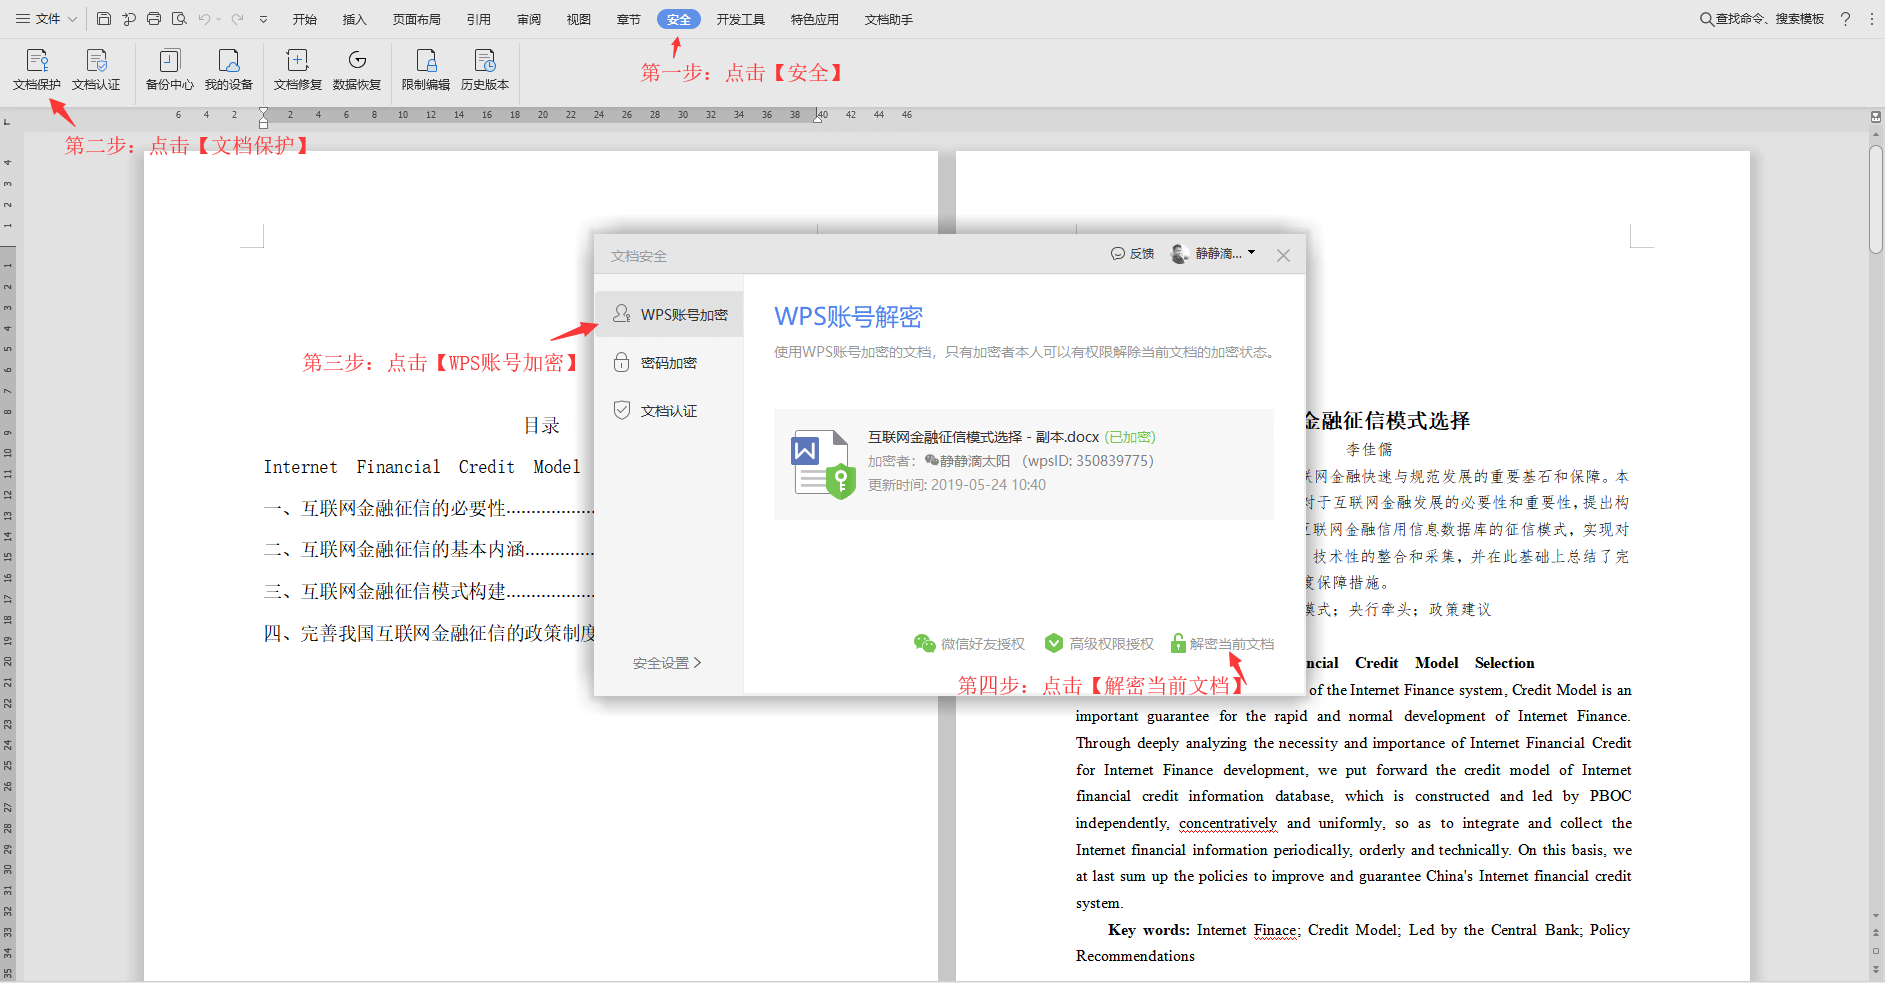
Task: Click the right indent marker on ruler
Action: 818,117
